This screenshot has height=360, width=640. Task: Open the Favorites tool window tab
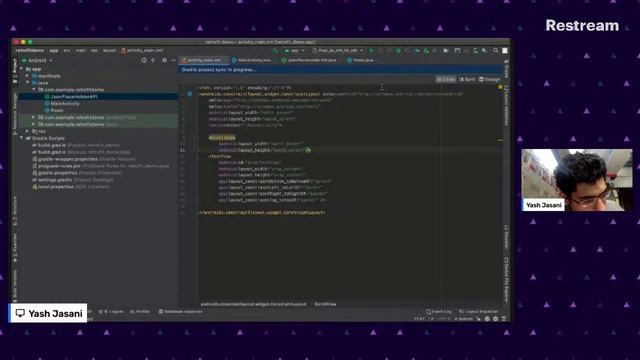pos(15,247)
